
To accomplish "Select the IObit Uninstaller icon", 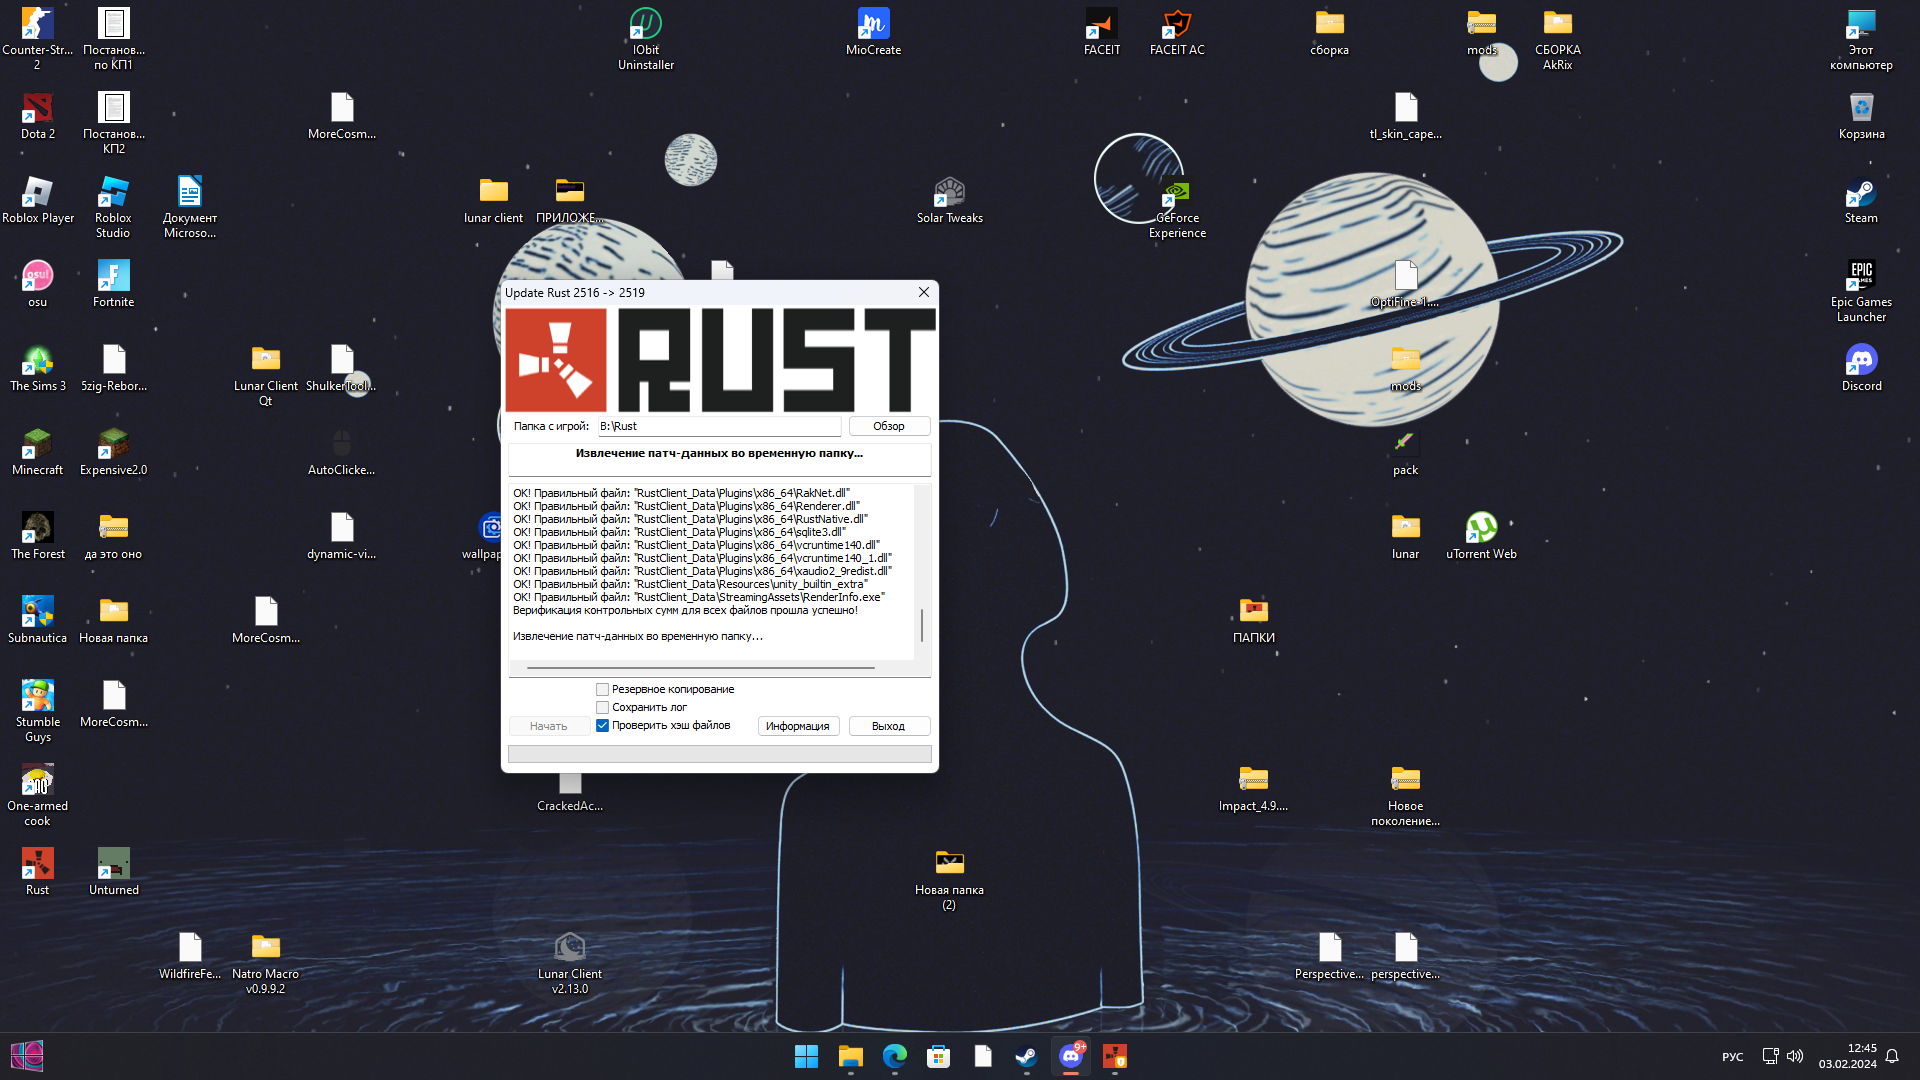I will coord(645,38).
